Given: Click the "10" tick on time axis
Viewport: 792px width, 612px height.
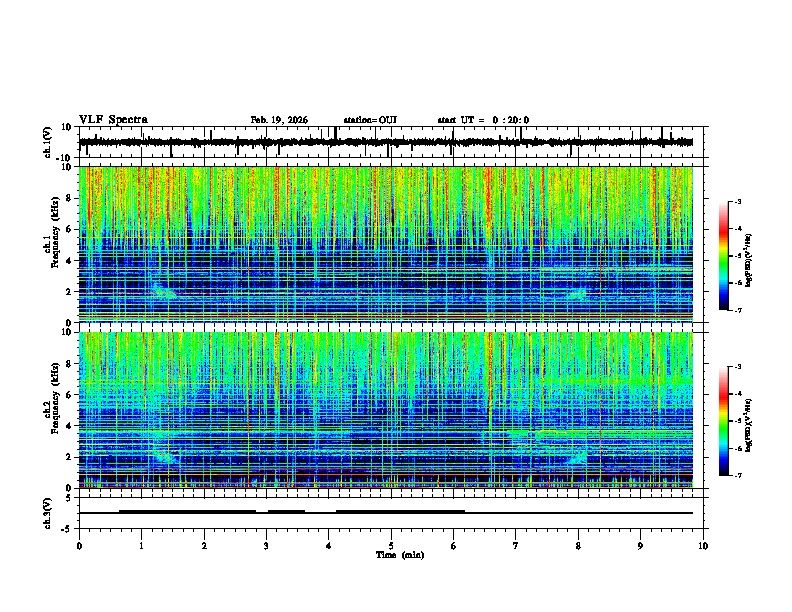Looking at the screenshot, I should [703, 546].
